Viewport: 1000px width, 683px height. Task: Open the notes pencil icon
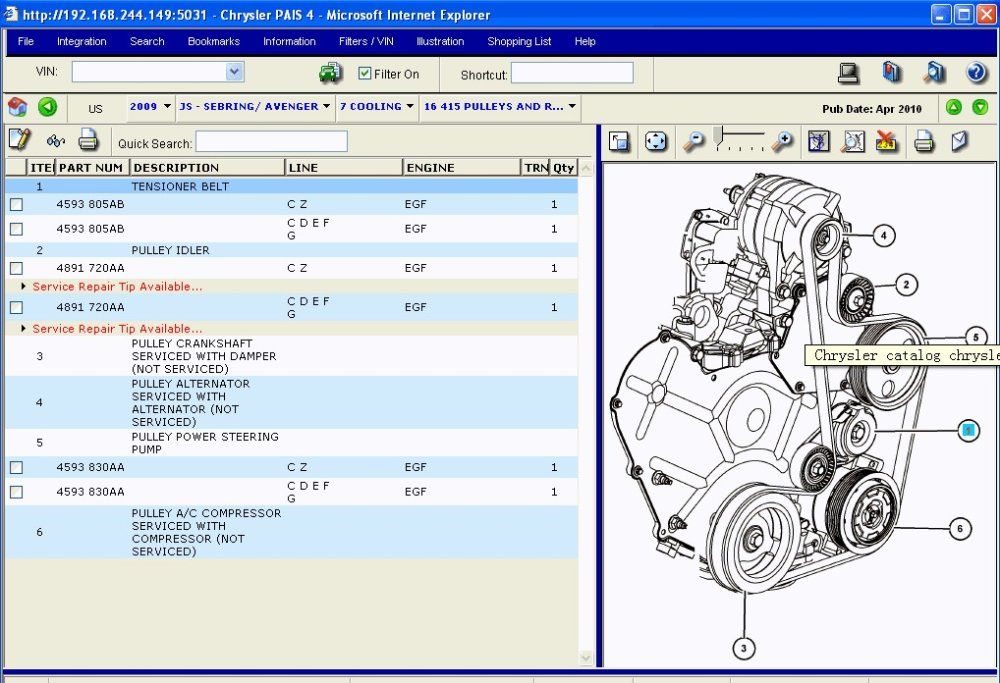click(20, 139)
